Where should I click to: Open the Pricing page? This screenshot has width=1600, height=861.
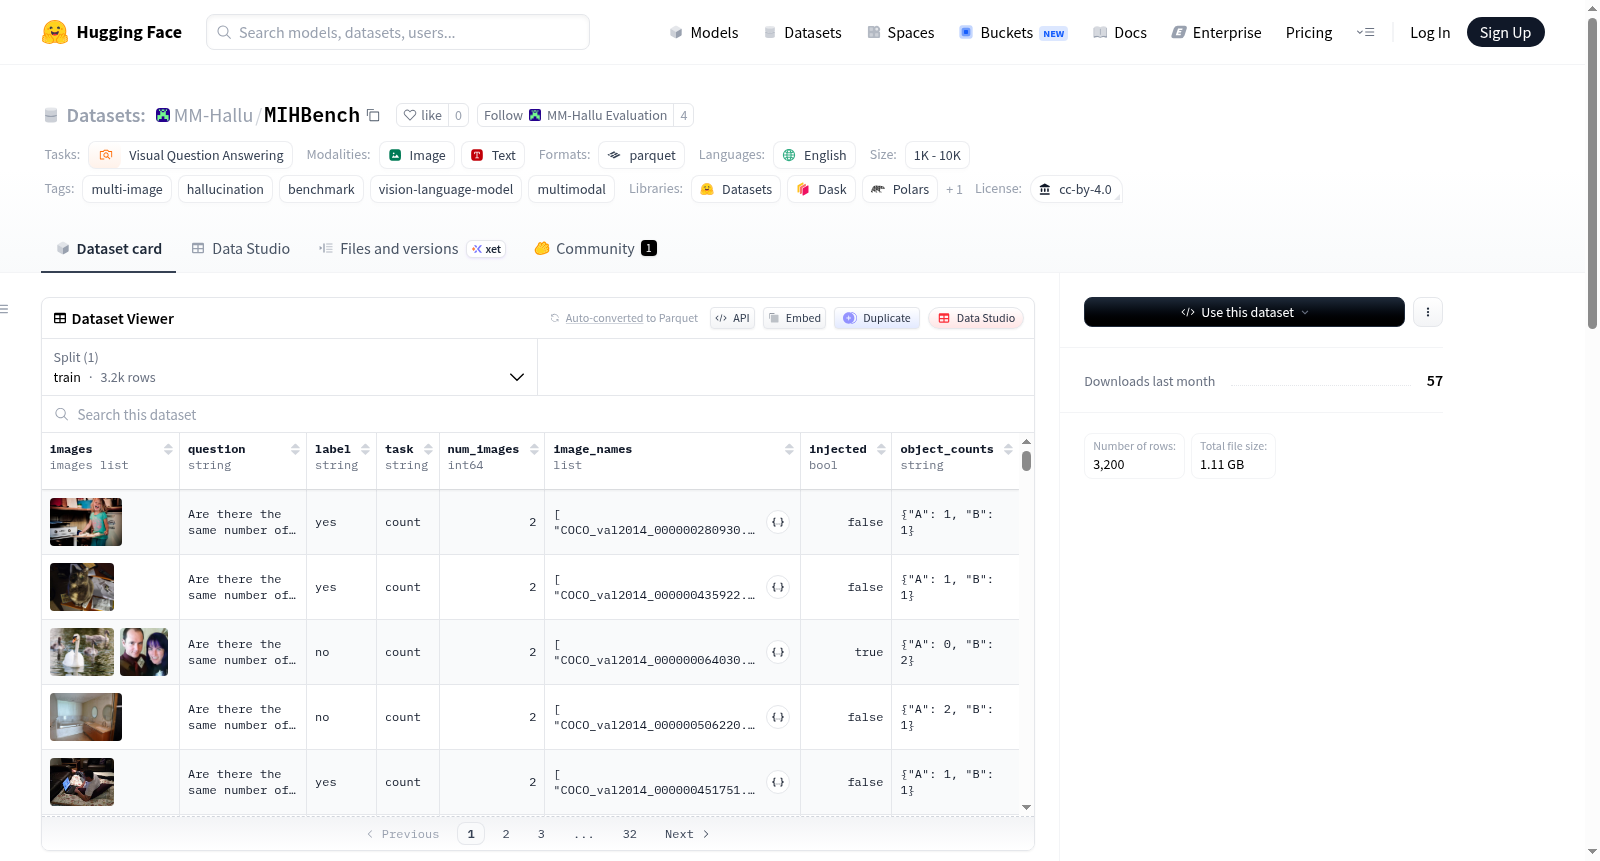point(1309,32)
